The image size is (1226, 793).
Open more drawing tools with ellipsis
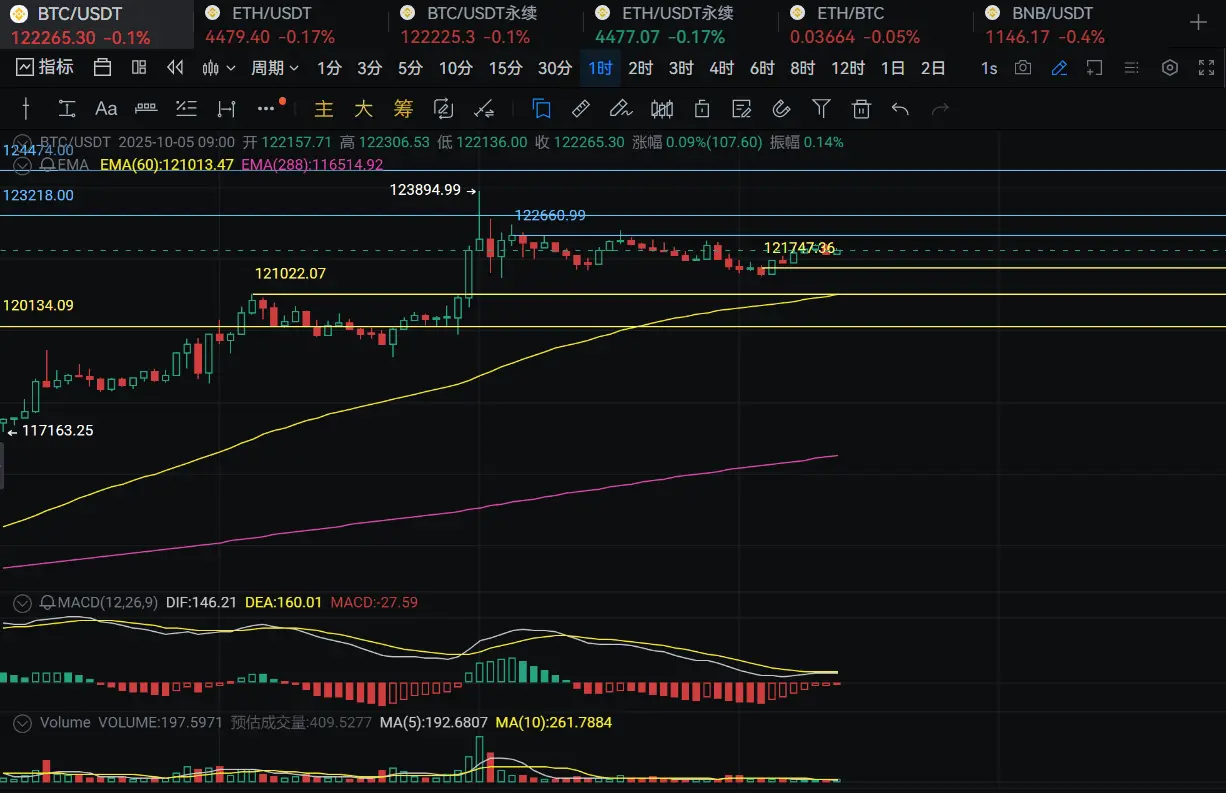click(266, 108)
